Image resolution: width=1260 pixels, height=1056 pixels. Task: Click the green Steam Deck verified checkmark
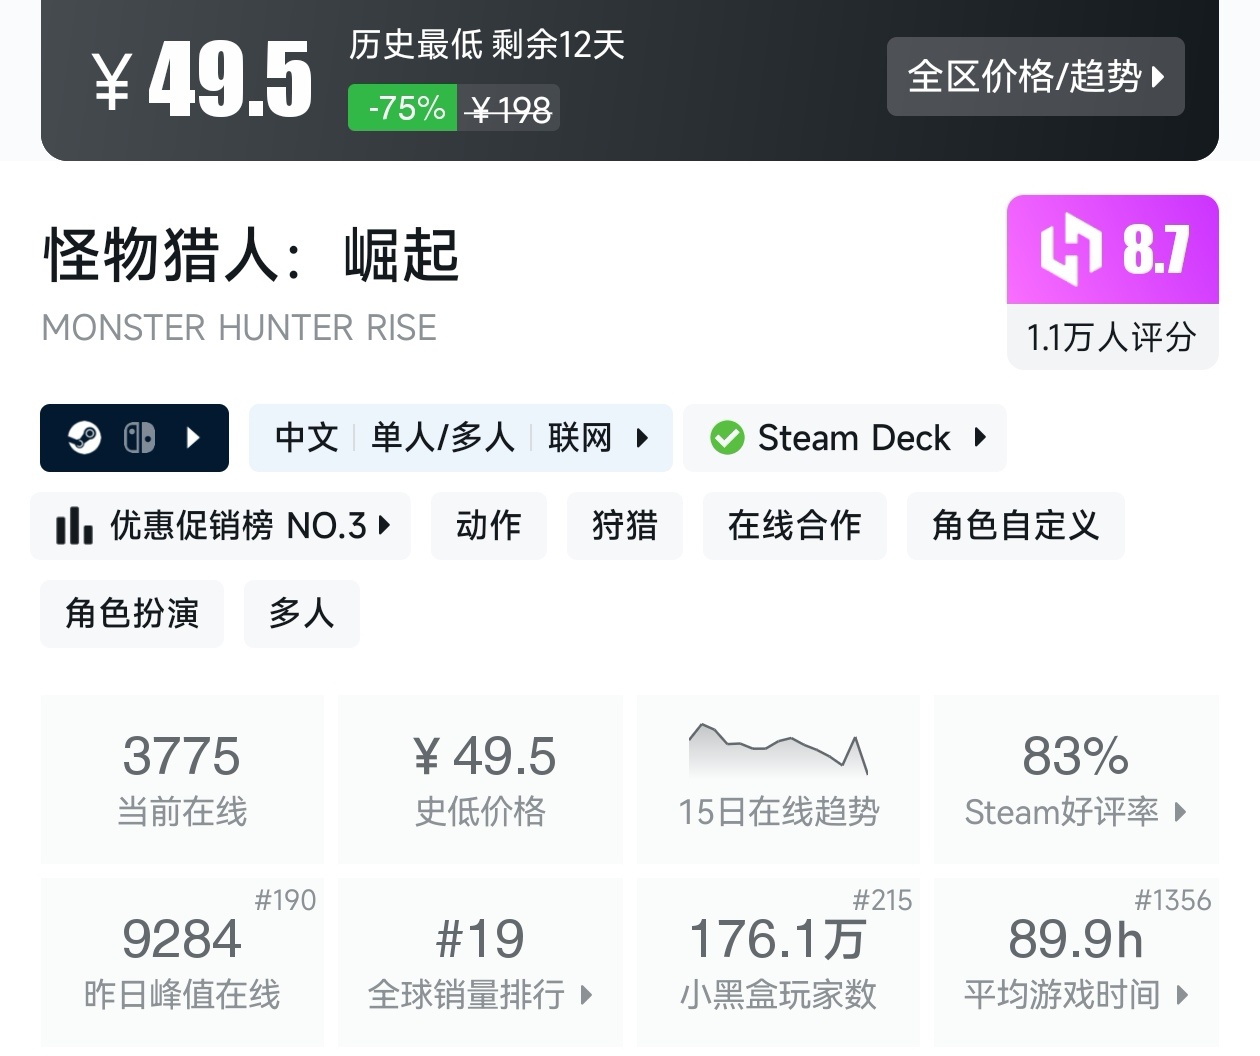(727, 438)
